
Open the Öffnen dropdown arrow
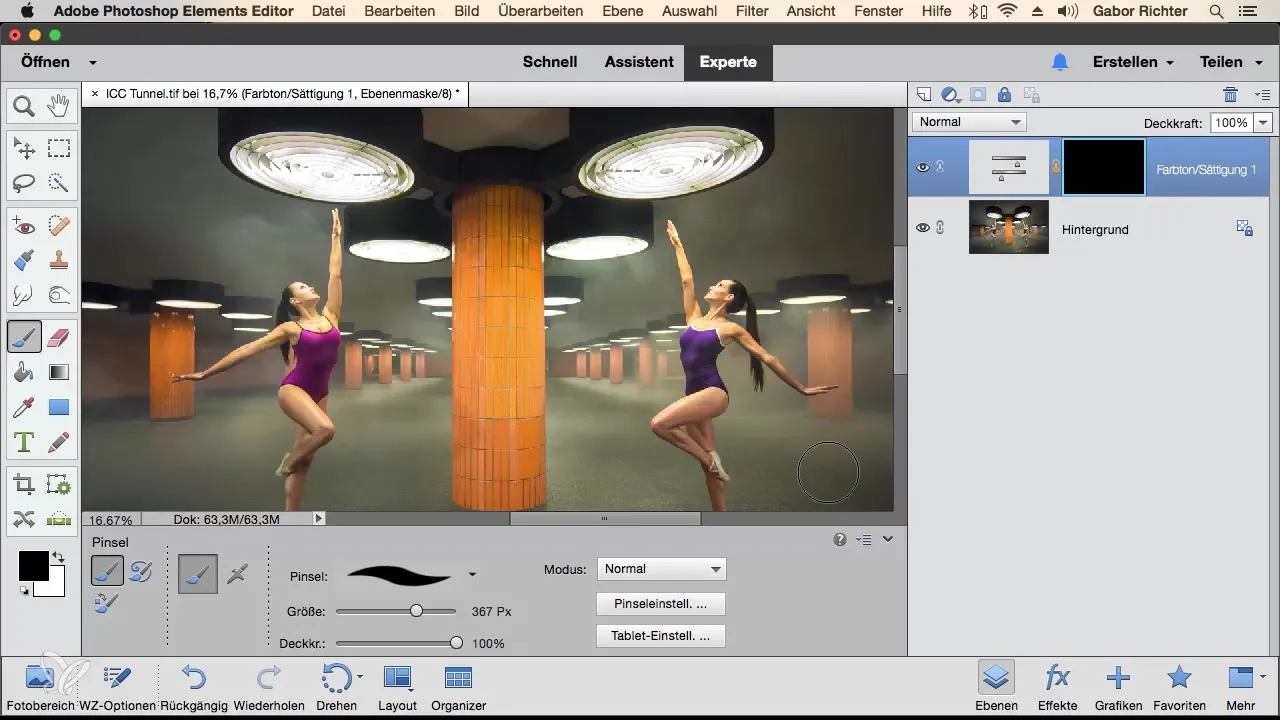coord(93,62)
